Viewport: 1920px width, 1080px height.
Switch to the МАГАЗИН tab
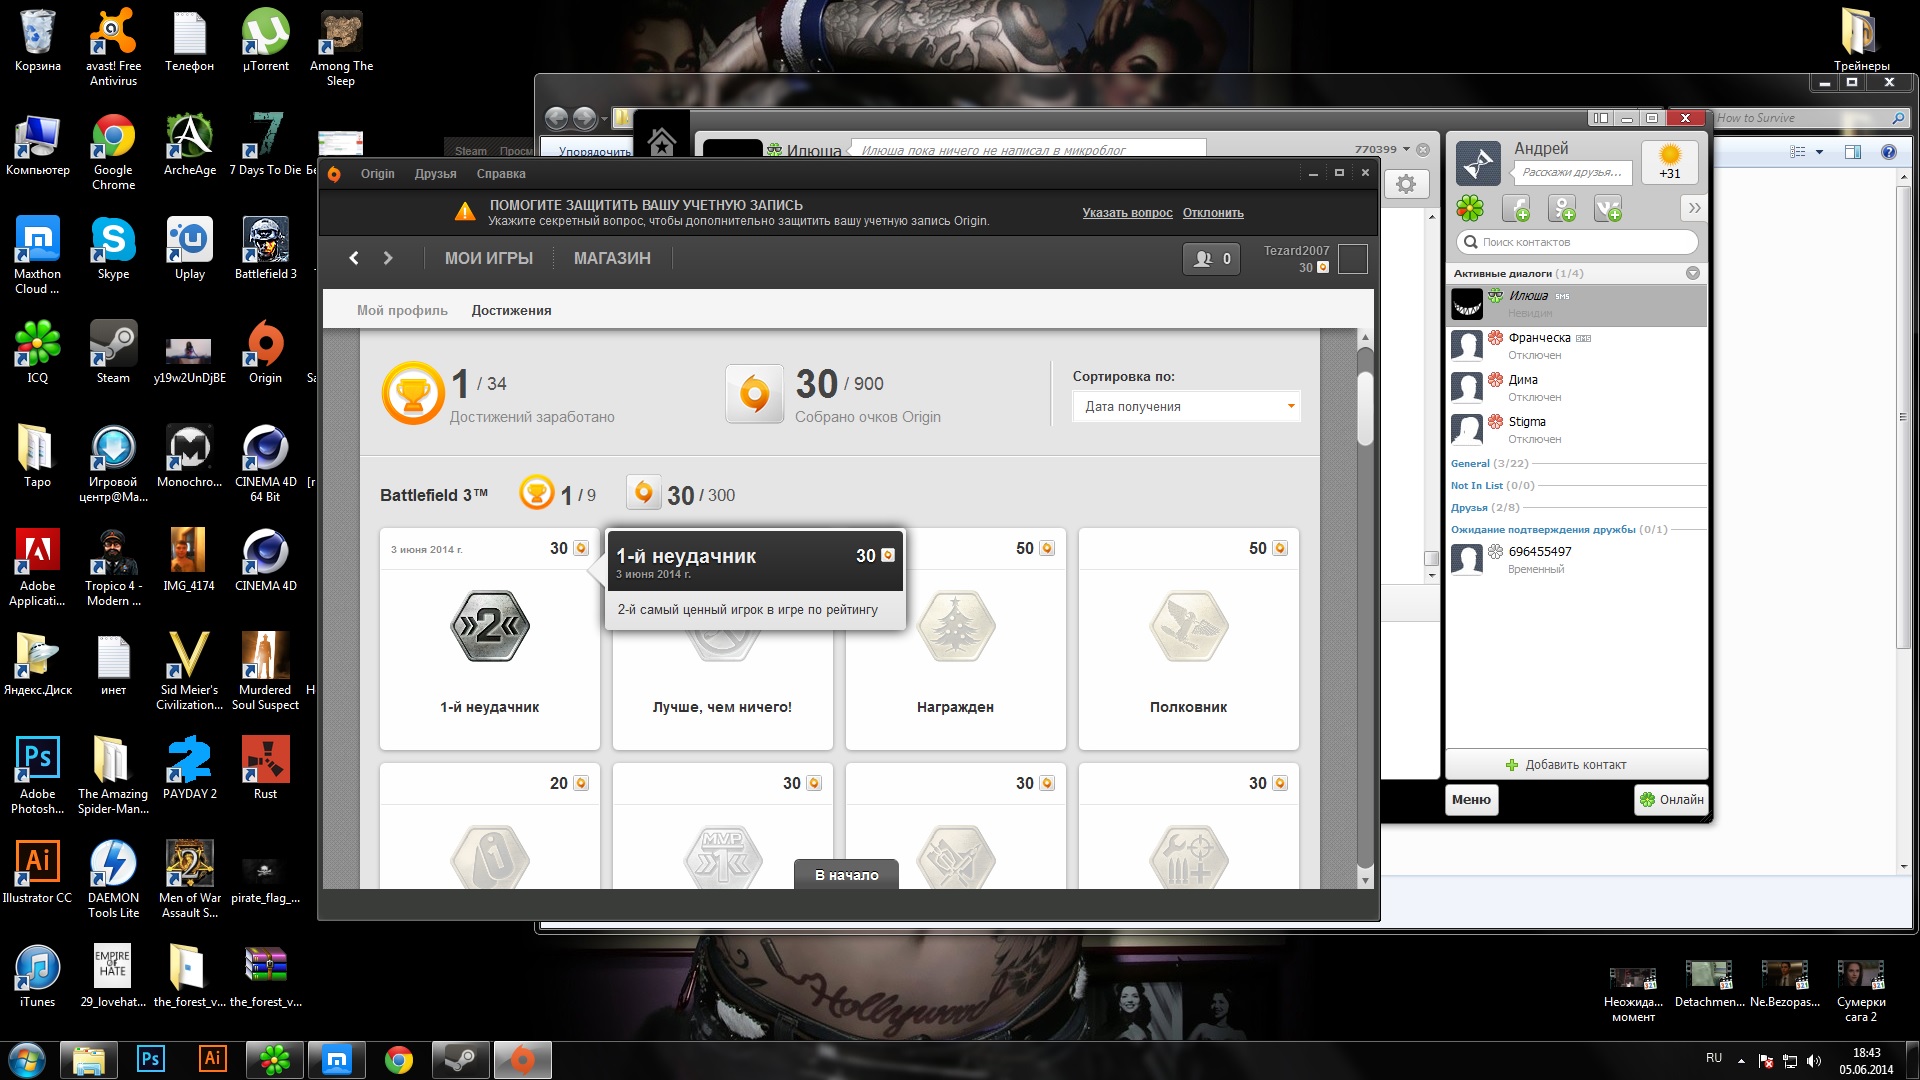(x=612, y=258)
